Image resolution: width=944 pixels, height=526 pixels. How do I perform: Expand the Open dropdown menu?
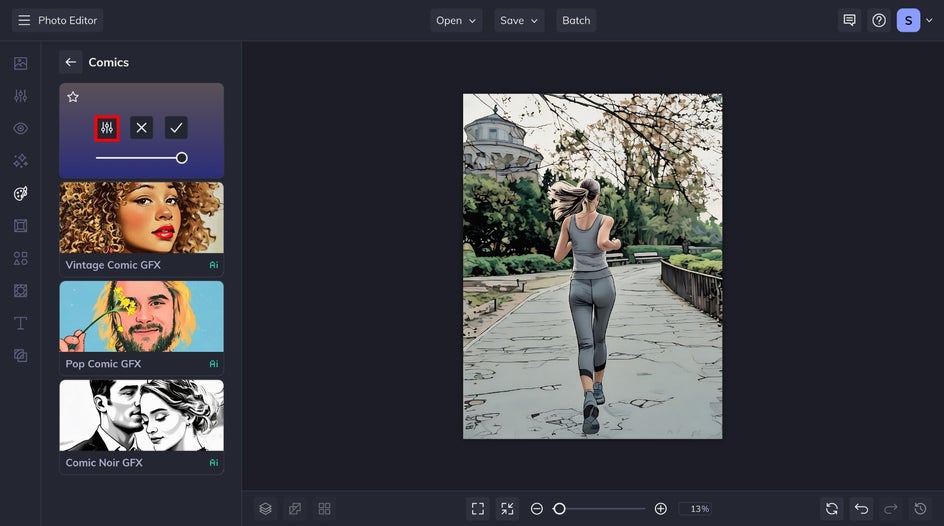pos(456,20)
